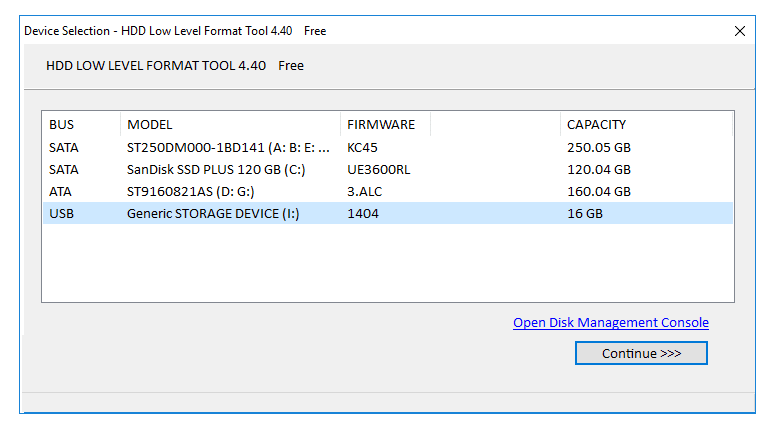The image size is (772, 430).
Task: Sort by BUS column header
Action: [81, 125]
